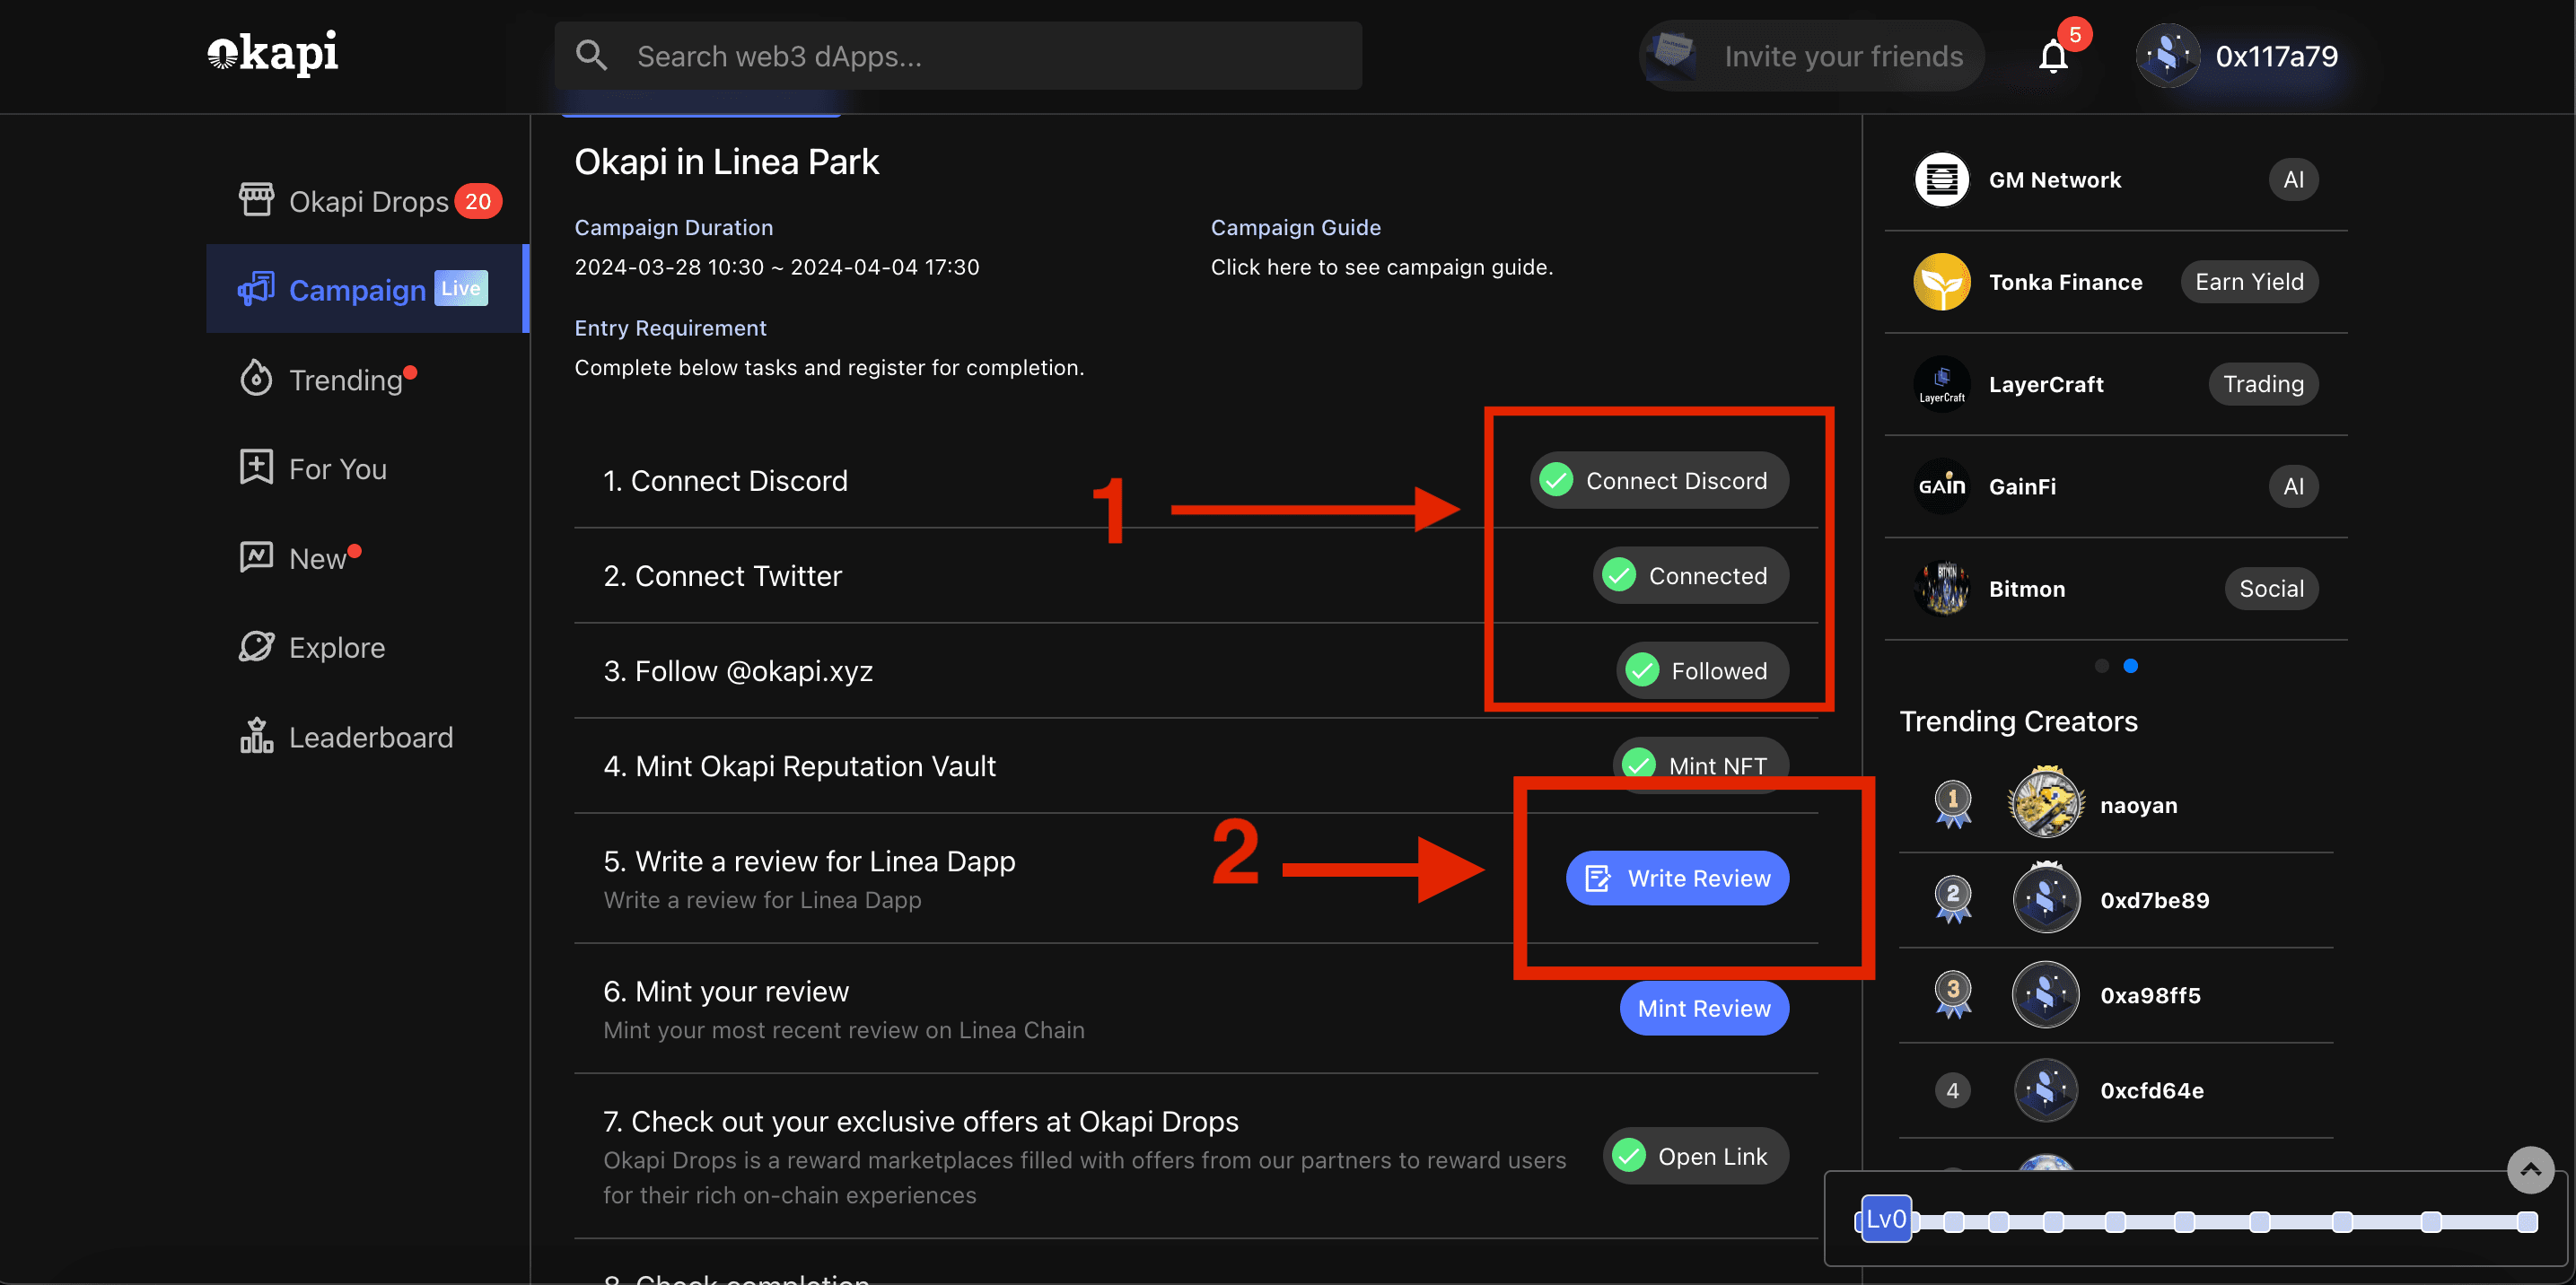Open 0xd7be89's creator avatar
Screen dimensions: 2576x1285
[2046, 898]
